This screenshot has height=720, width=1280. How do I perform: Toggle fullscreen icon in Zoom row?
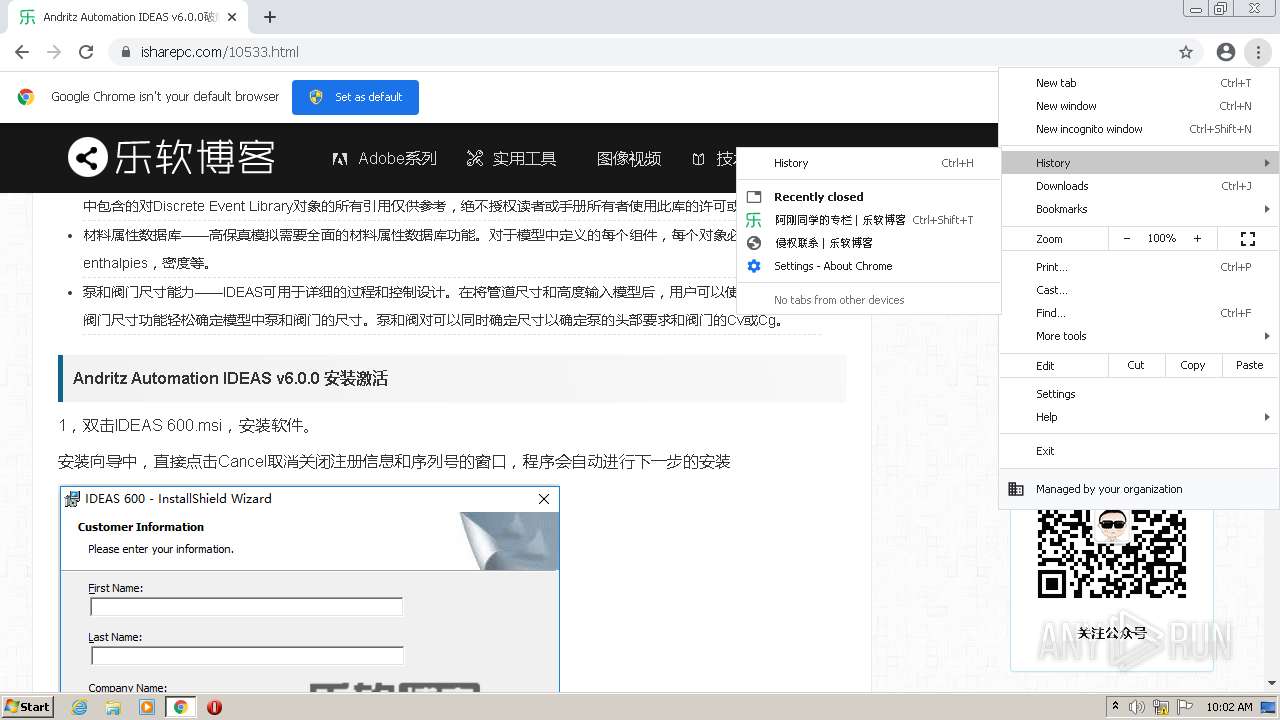1247,239
